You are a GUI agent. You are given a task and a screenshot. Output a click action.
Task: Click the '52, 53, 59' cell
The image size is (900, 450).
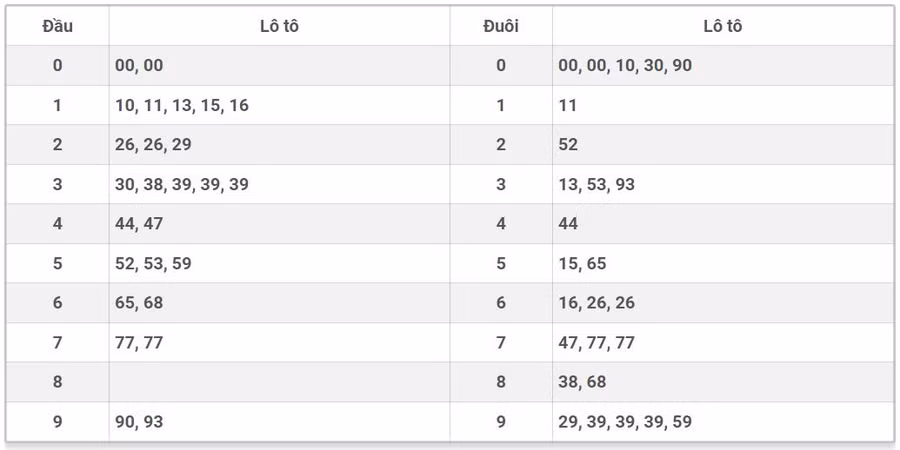coord(153,264)
